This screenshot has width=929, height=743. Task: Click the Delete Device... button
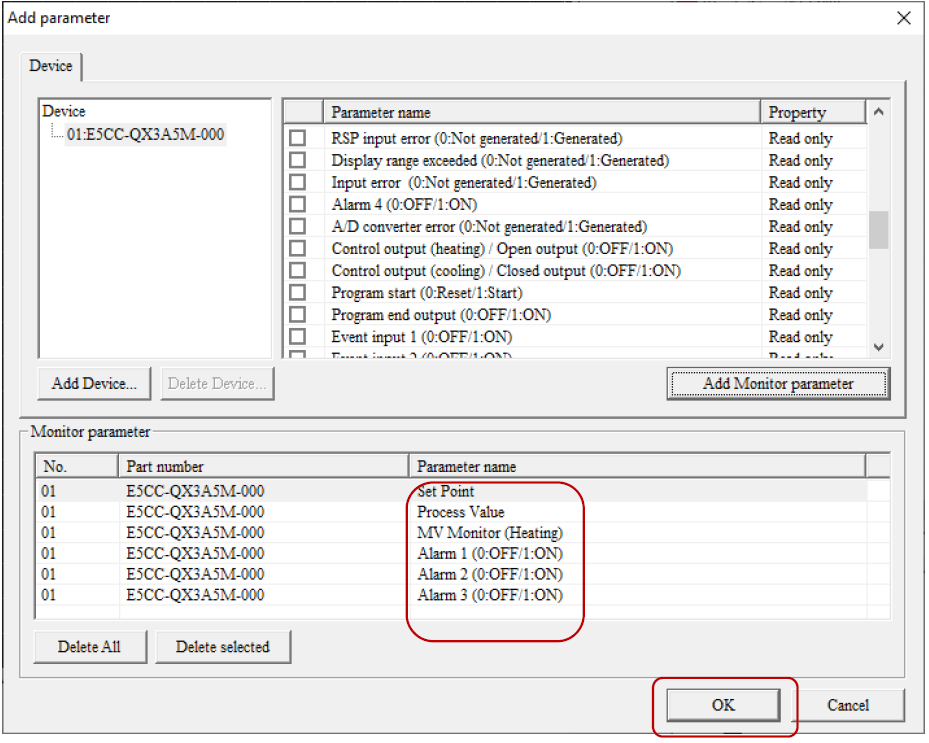(217, 383)
